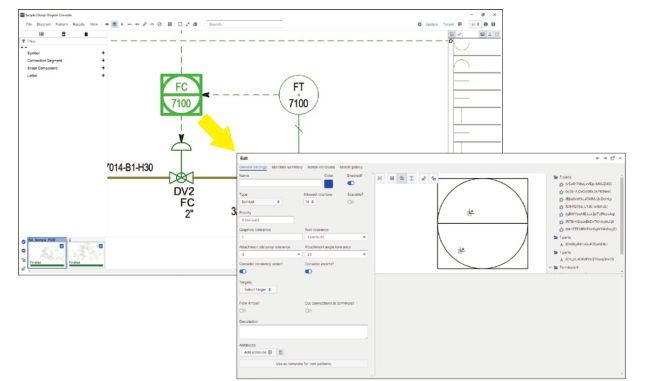The image size is (650, 381).
Task: Open the blue Color swatch picker
Action: point(328,183)
